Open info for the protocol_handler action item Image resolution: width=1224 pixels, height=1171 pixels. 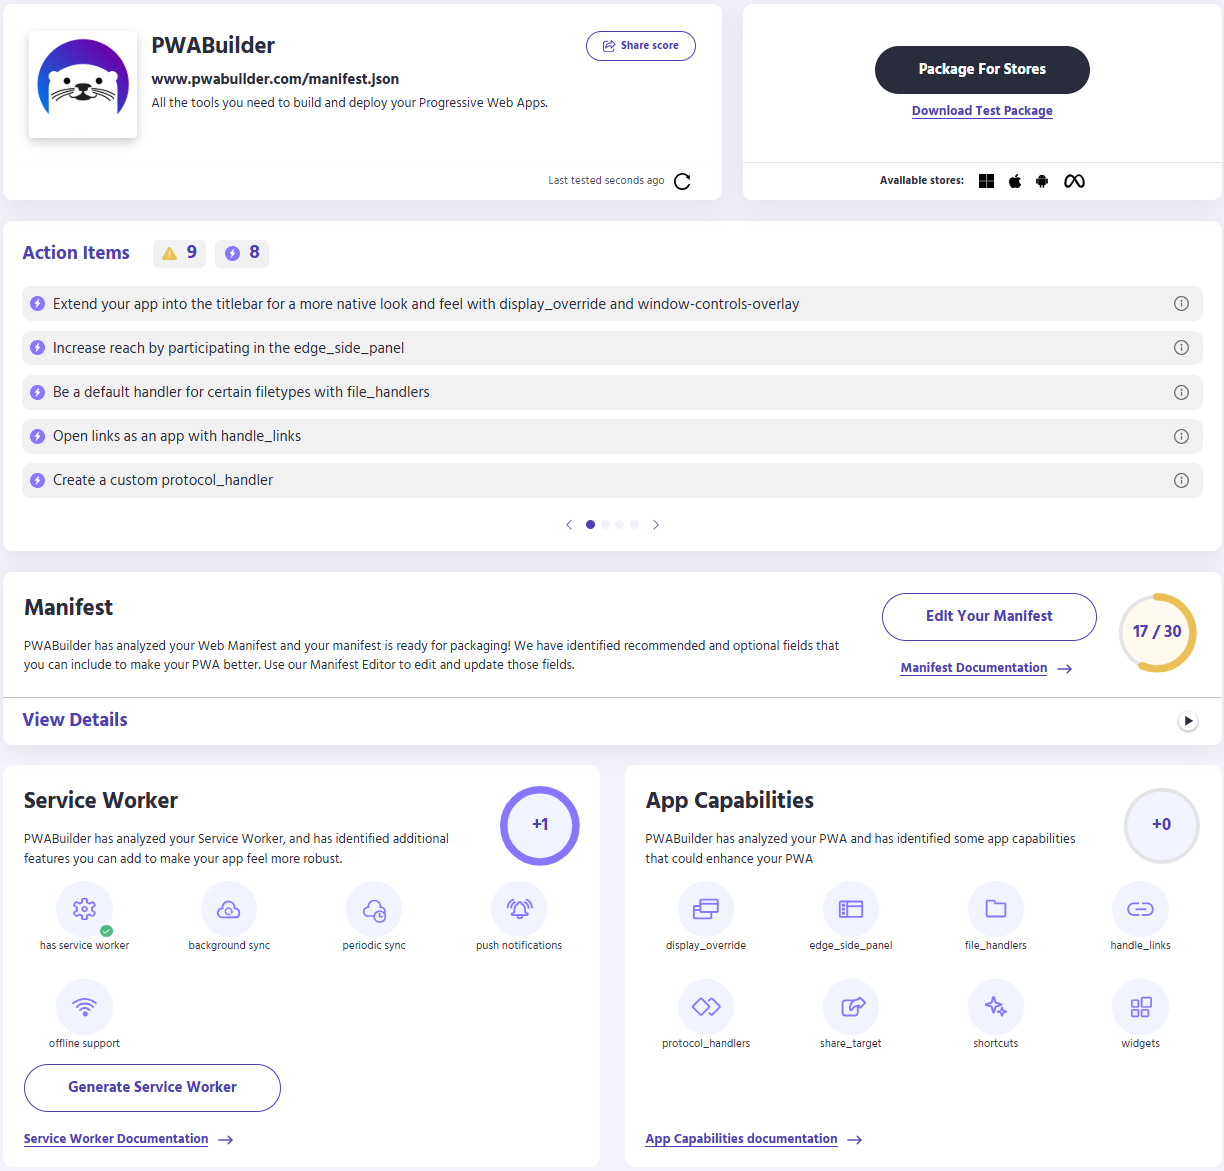coord(1181,480)
